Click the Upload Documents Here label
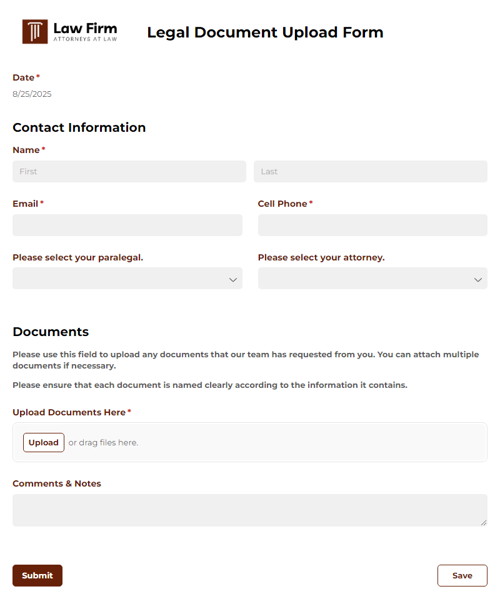 (69, 412)
